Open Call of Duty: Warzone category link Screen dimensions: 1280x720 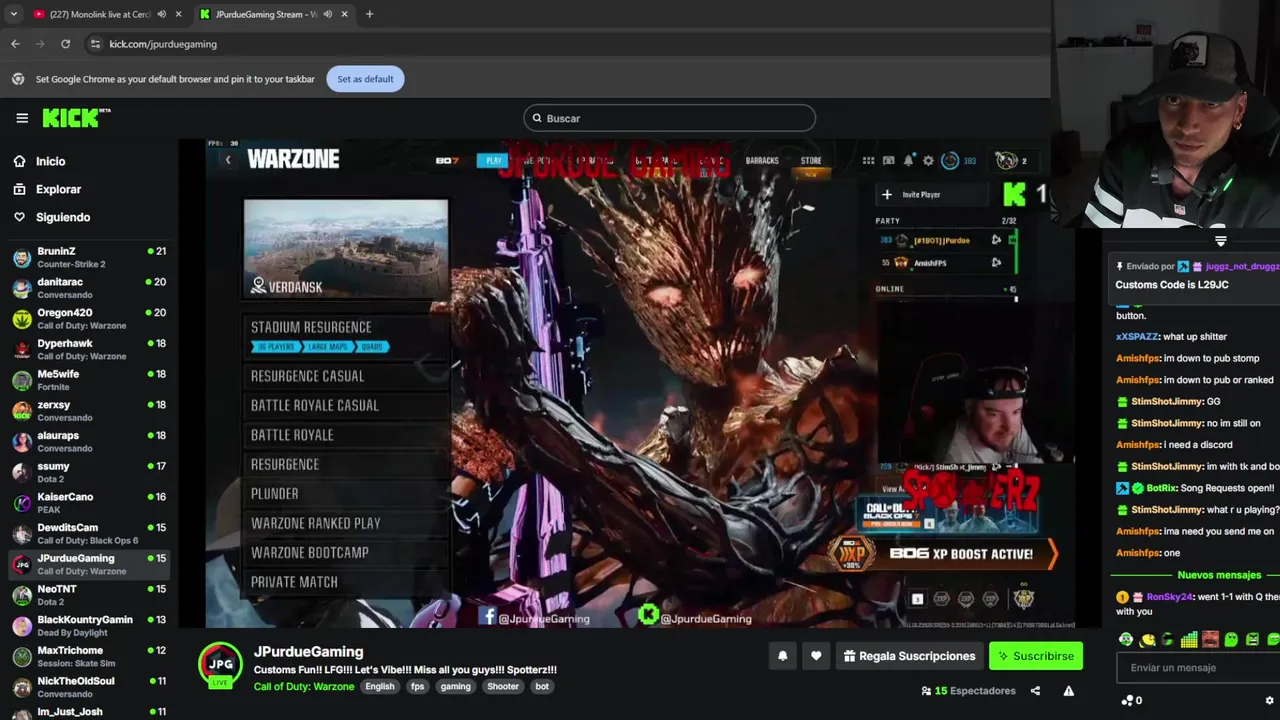pos(304,687)
